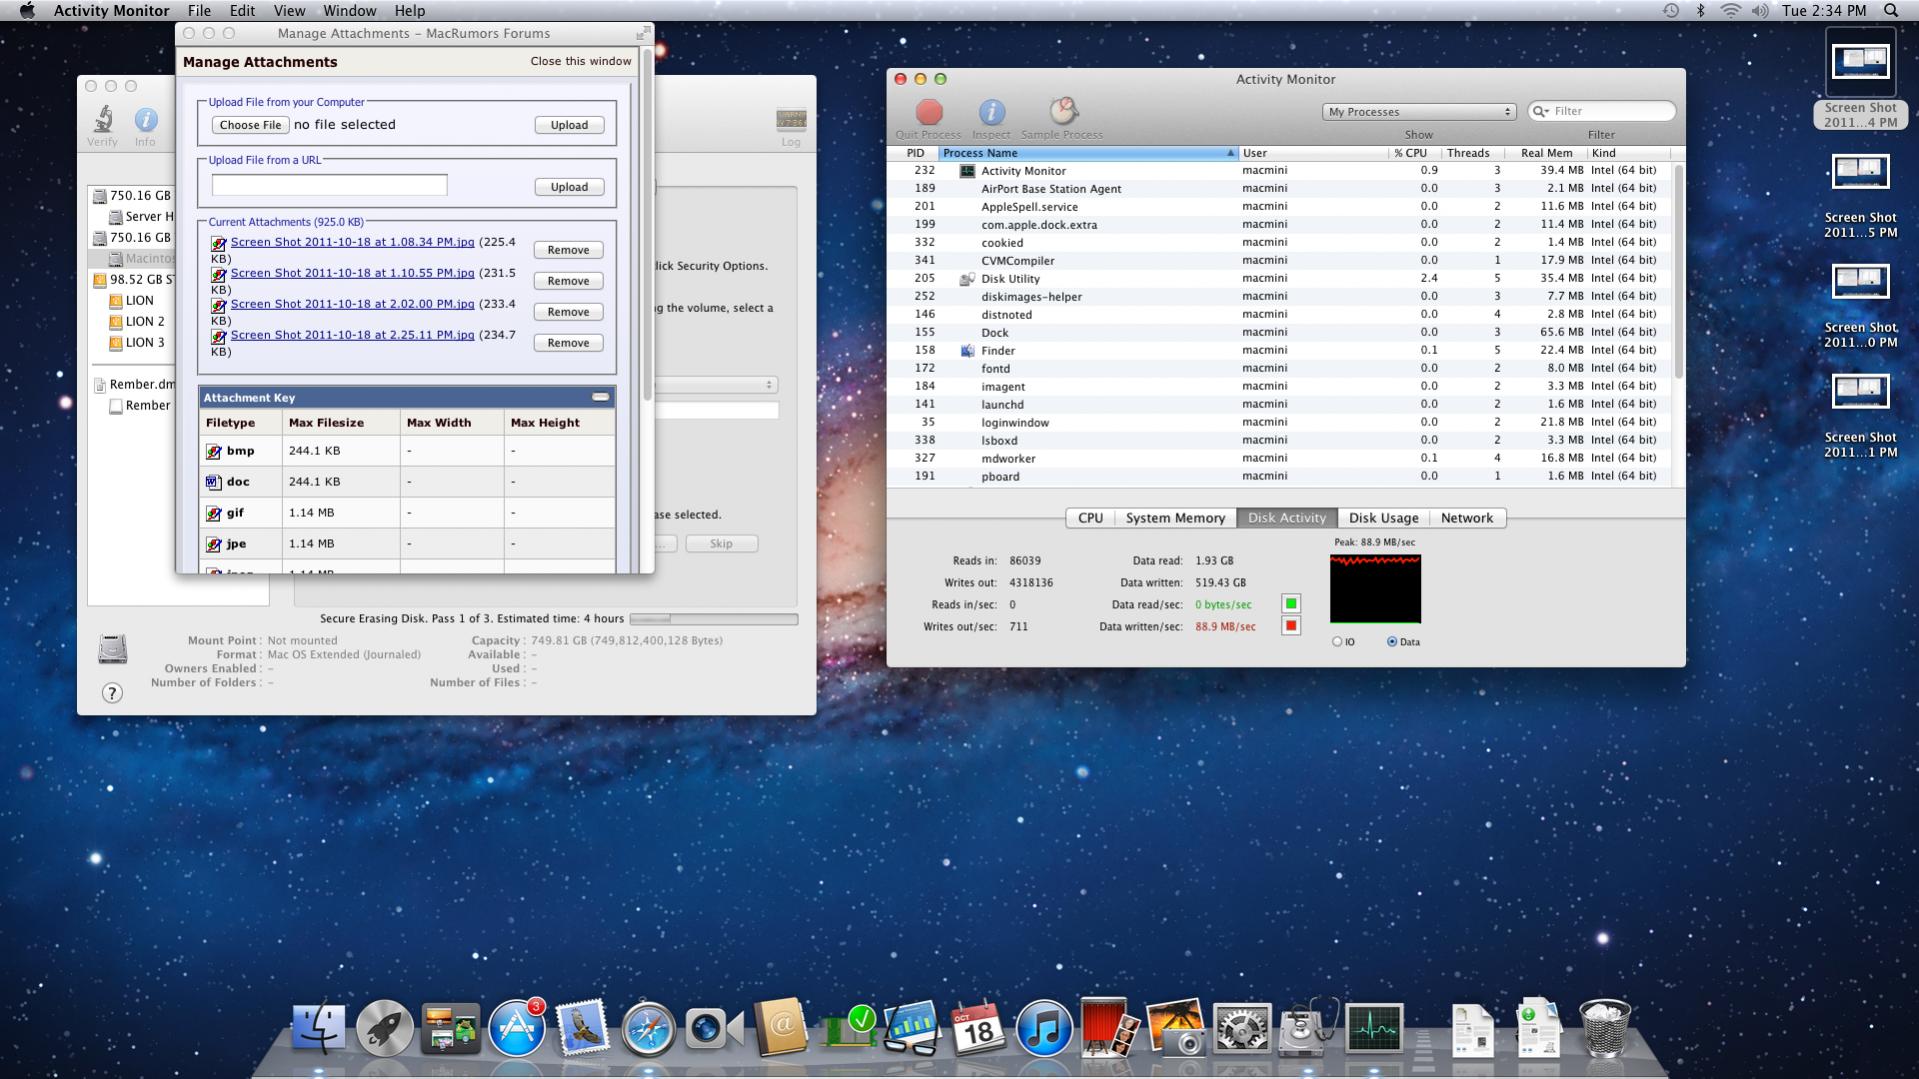Image resolution: width=1919 pixels, height=1079 pixels.
Task: Click the Disk Utility help question mark button
Action: 112,693
